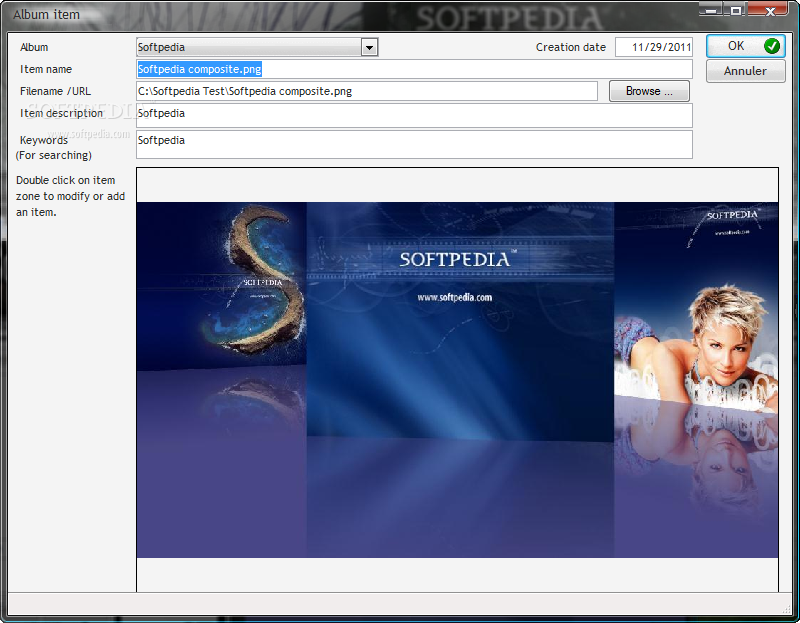Click the green checkmark icon on OK
Viewport: 800px width, 623px height.
771,46
